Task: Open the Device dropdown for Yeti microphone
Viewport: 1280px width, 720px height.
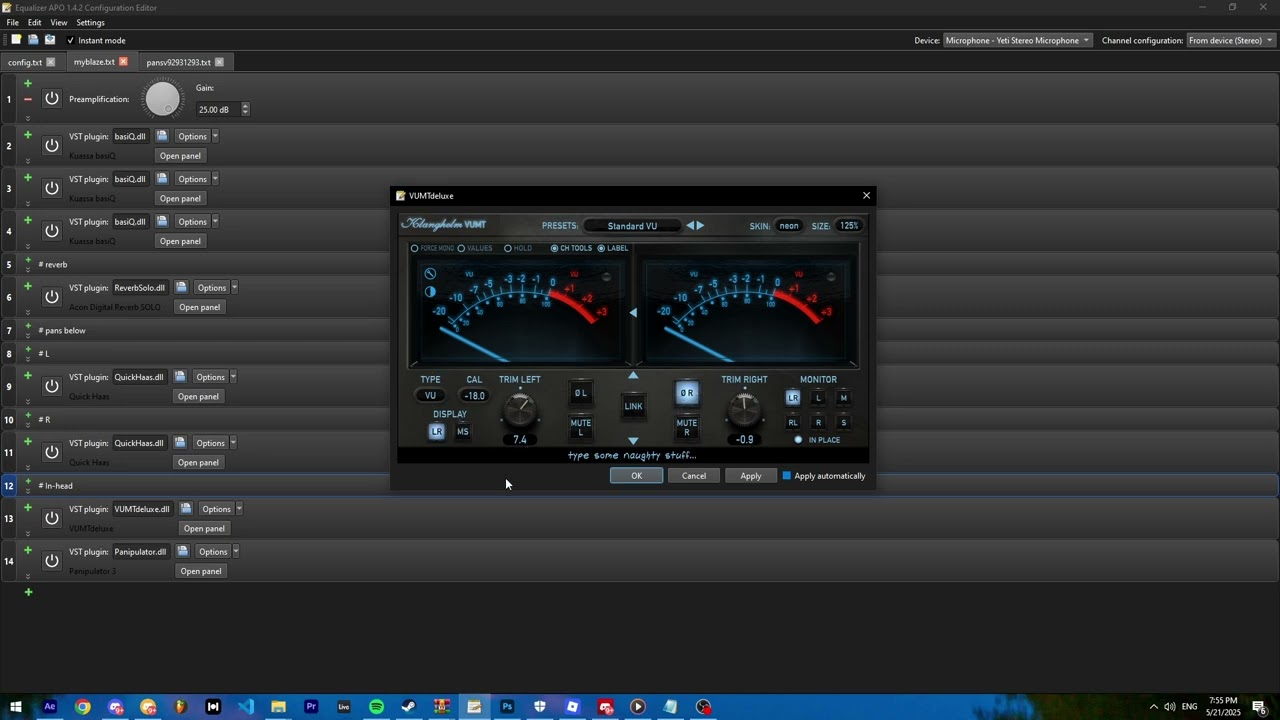Action: (1018, 40)
